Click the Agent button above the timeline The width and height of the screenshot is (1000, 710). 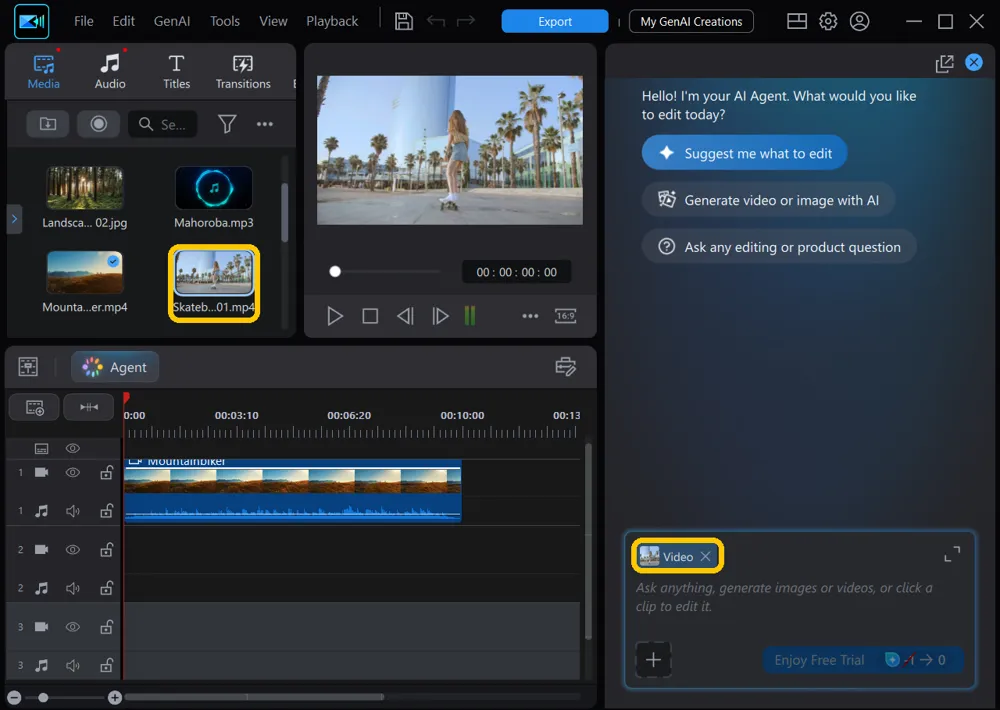point(115,367)
